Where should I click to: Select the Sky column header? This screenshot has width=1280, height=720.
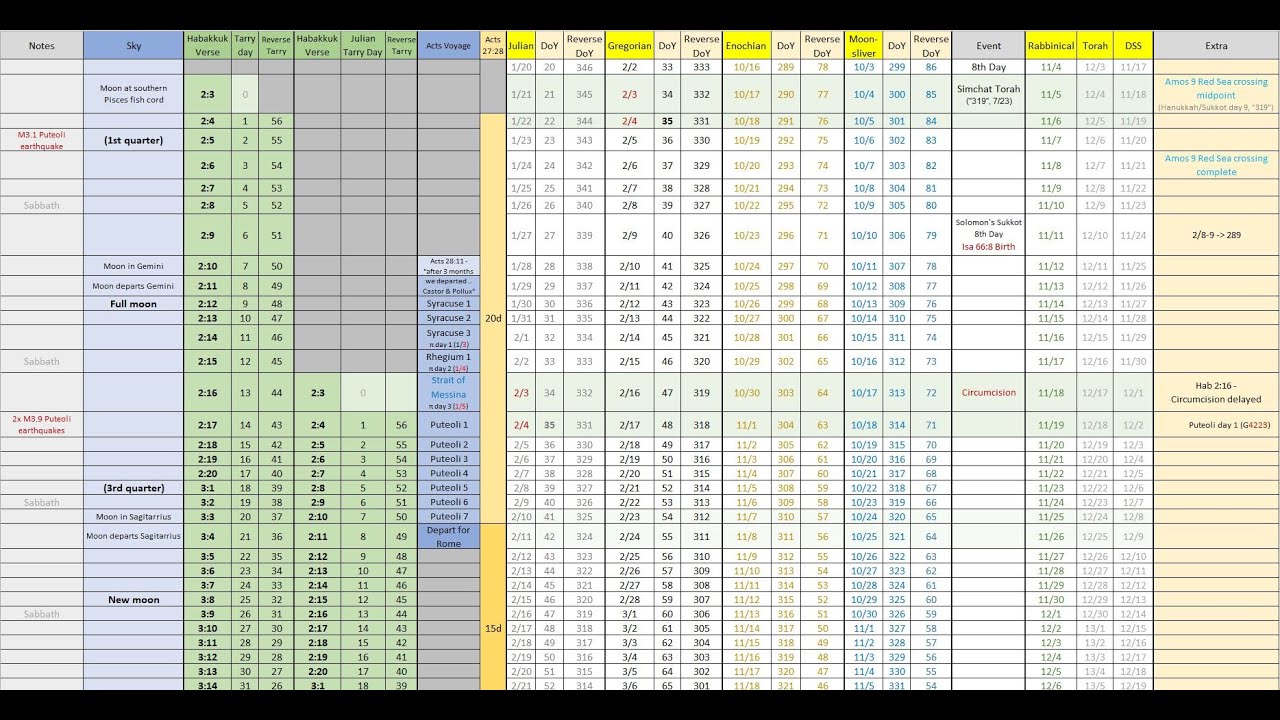pyautogui.click(x=134, y=46)
